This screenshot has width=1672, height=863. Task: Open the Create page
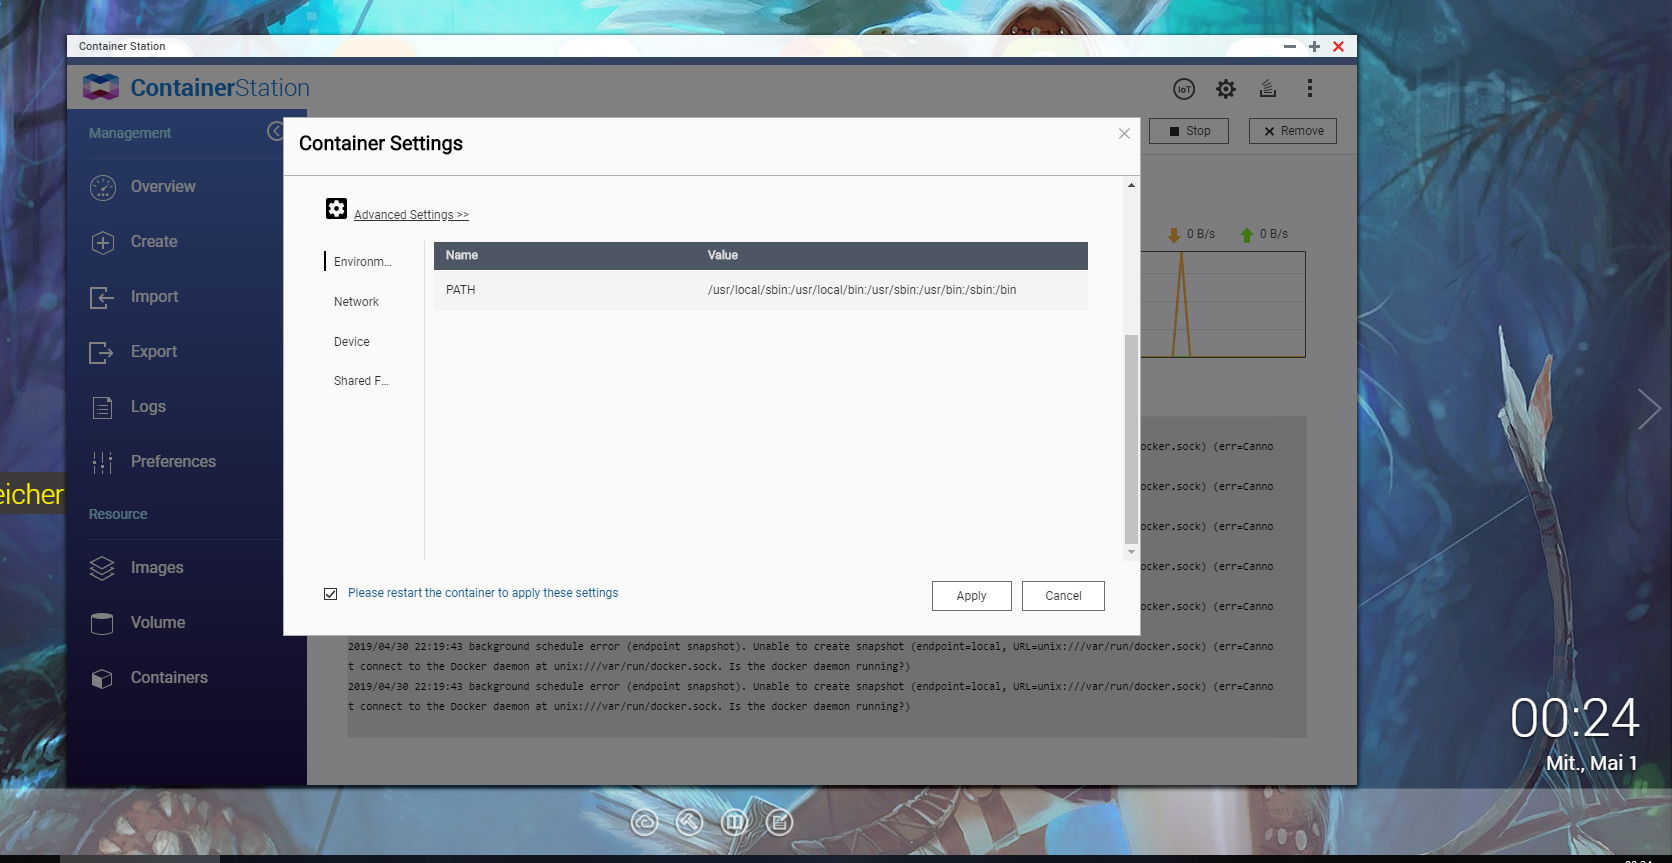154,242
